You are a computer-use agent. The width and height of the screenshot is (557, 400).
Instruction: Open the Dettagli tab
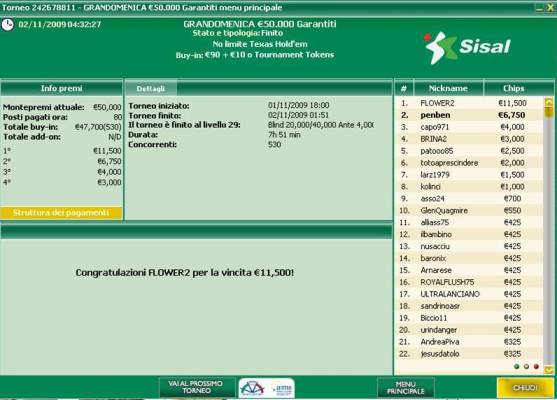click(x=151, y=88)
